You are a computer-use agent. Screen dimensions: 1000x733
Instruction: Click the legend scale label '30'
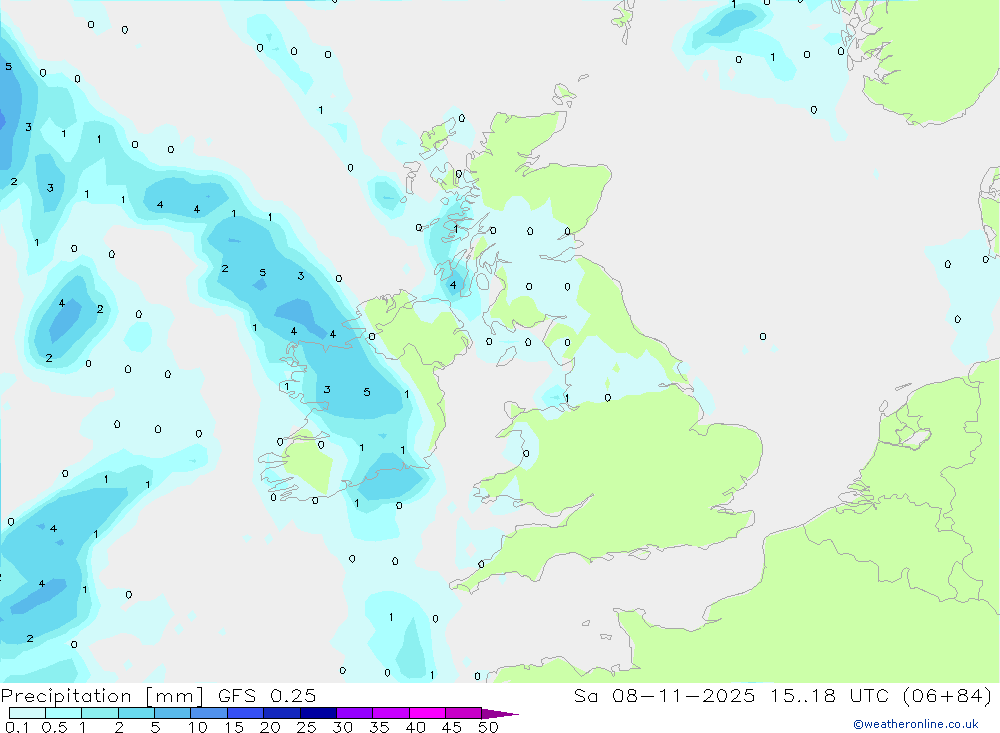pyautogui.click(x=342, y=727)
